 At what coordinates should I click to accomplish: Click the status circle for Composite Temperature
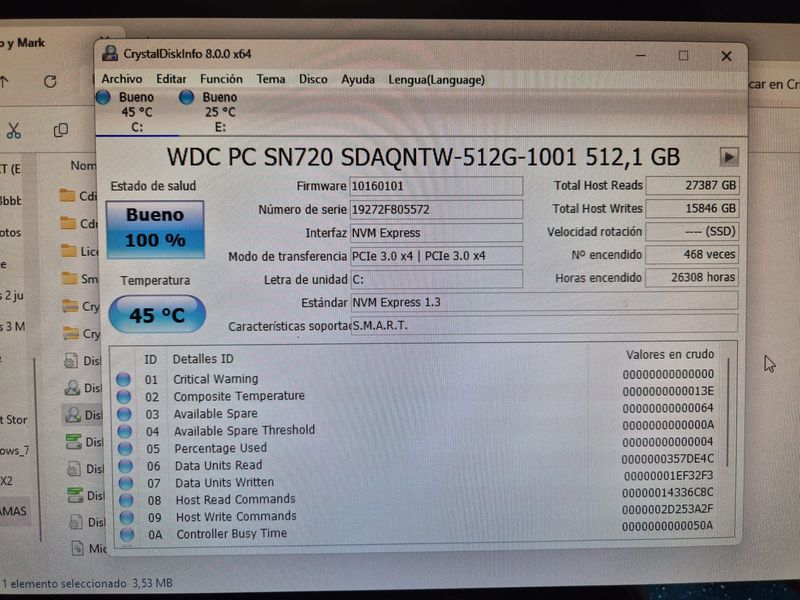(x=123, y=396)
